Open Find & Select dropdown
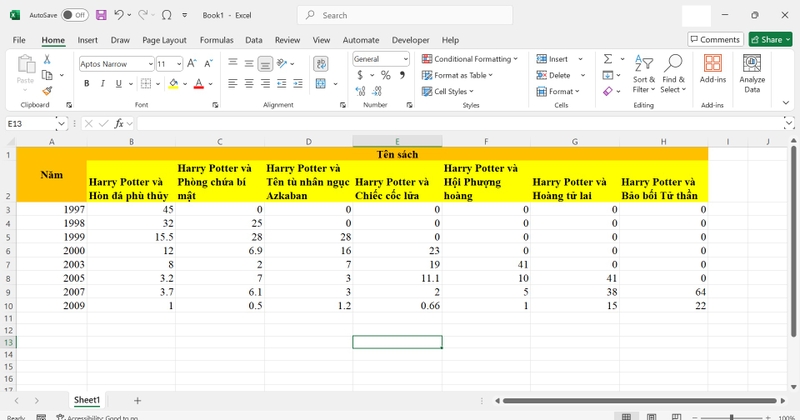Image resolution: width=800 pixels, height=420 pixels. pos(673,74)
